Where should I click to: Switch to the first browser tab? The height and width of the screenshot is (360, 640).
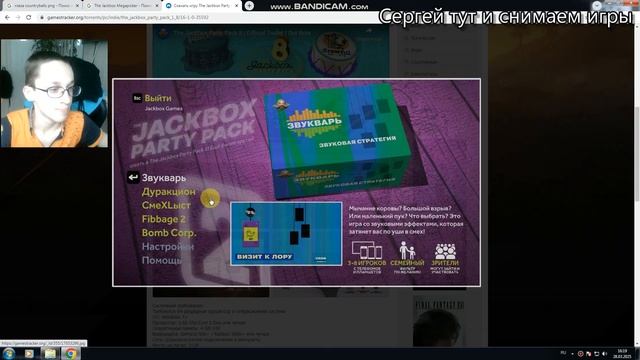42,6
